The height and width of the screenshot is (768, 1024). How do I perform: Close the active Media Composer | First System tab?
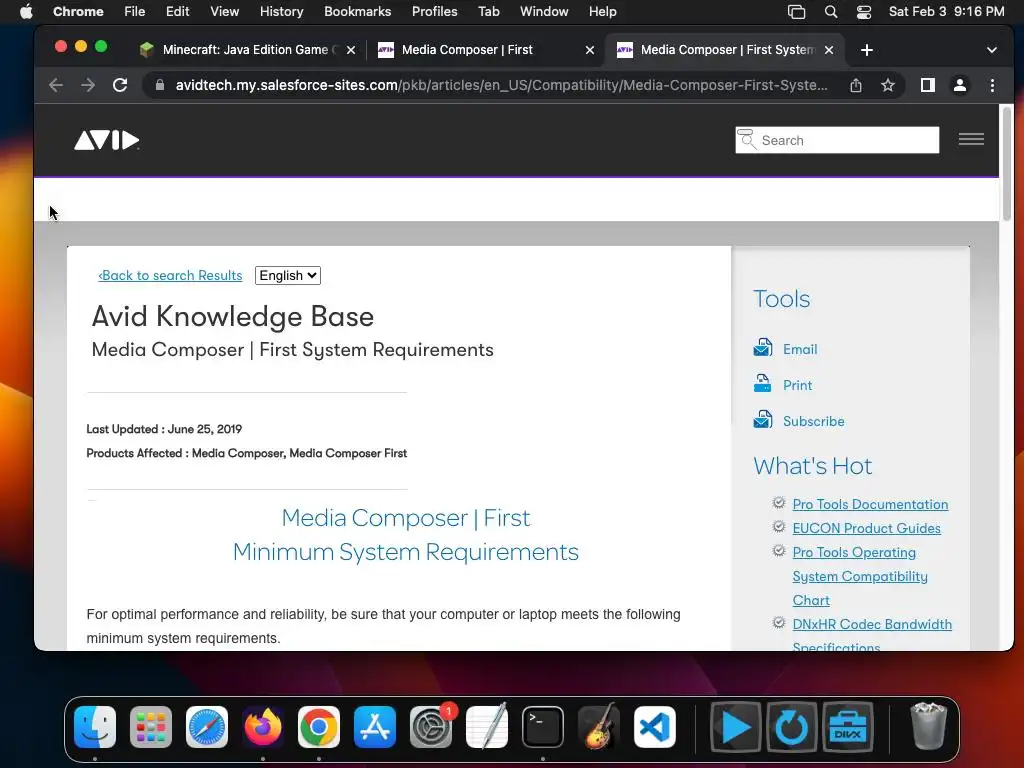pos(829,50)
